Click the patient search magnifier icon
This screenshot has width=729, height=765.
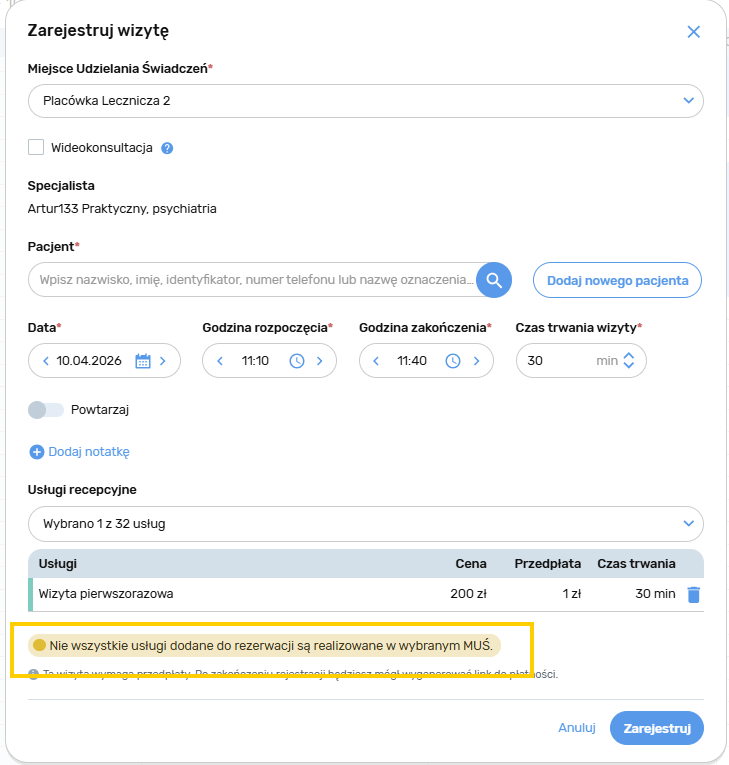494,280
